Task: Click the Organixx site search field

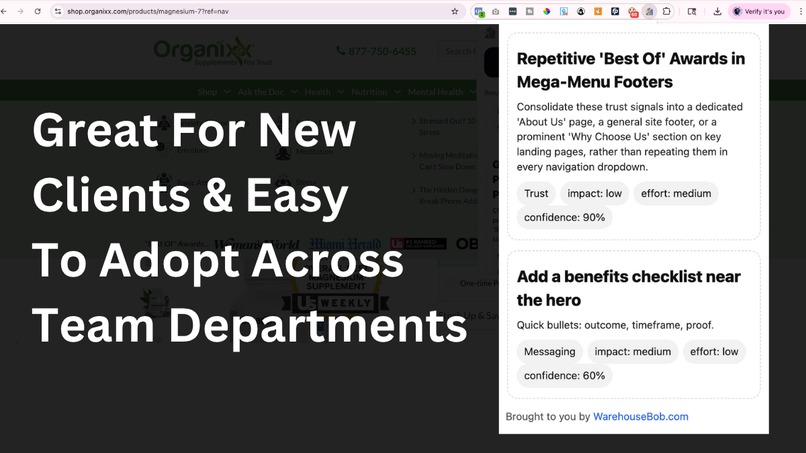Action: pos(457,51)
